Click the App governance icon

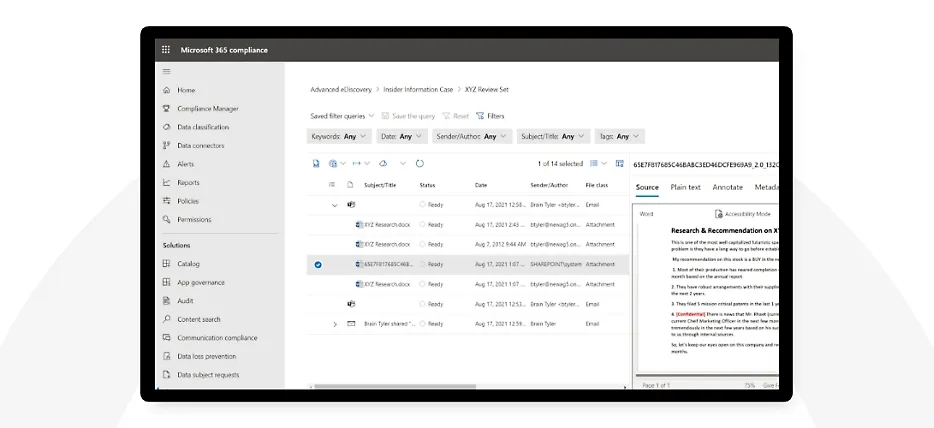(x=166, y=282)
